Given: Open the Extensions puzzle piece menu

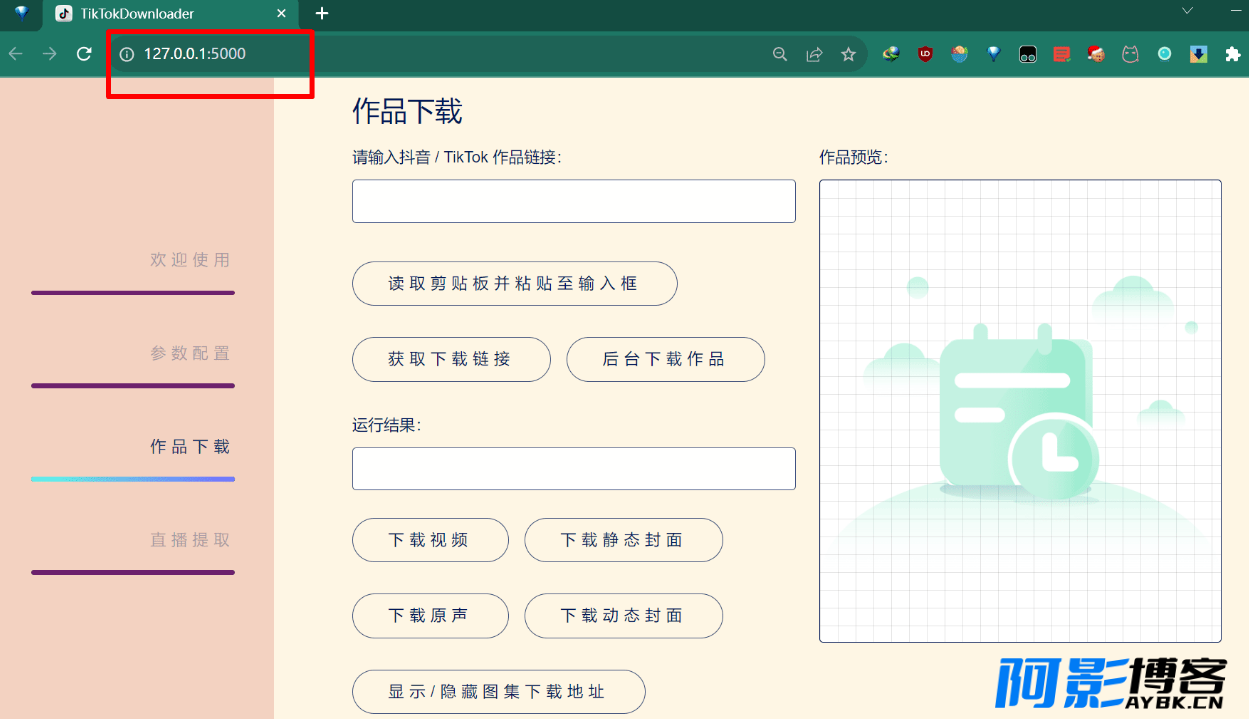Looking at the screenshot, I should (x=1232, y=54).
